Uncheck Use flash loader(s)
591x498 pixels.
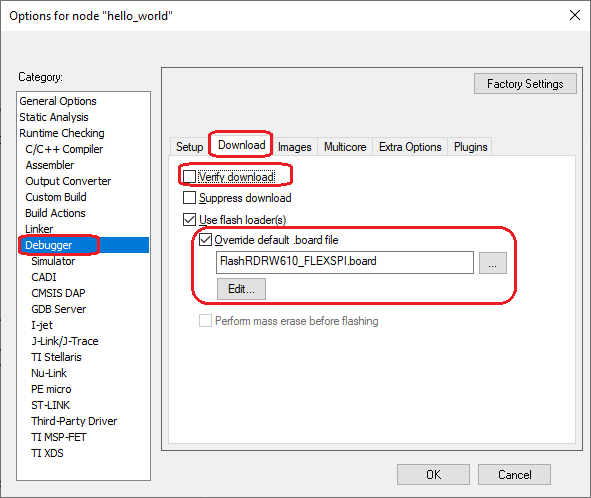pos(189,219)
